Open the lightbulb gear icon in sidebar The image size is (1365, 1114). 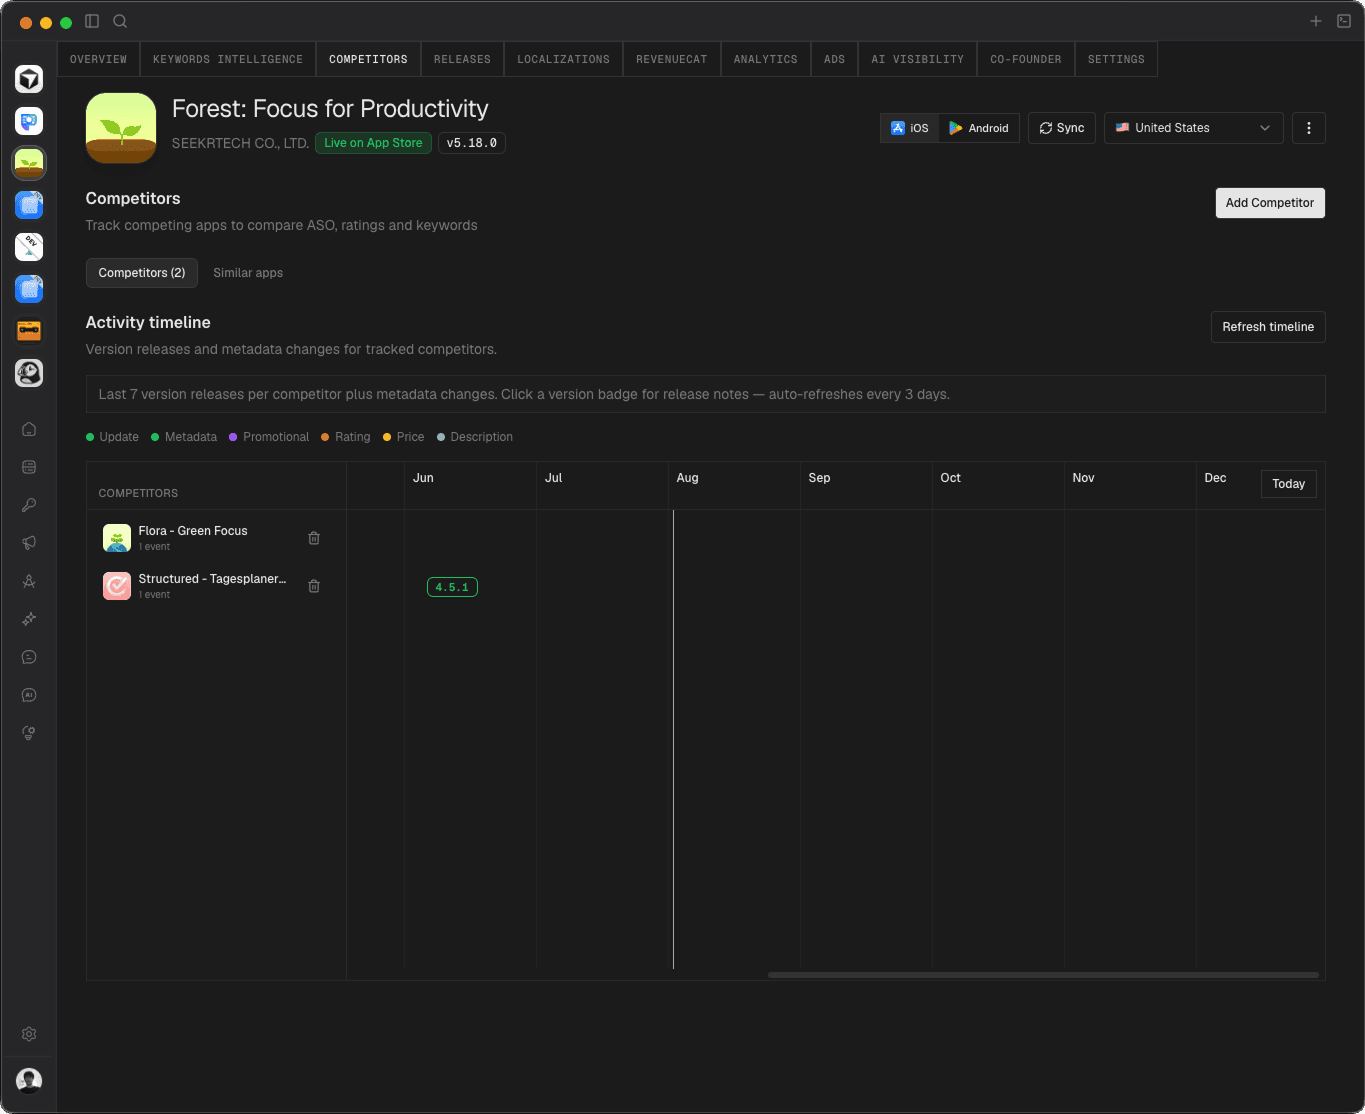(x=29, y=733)
